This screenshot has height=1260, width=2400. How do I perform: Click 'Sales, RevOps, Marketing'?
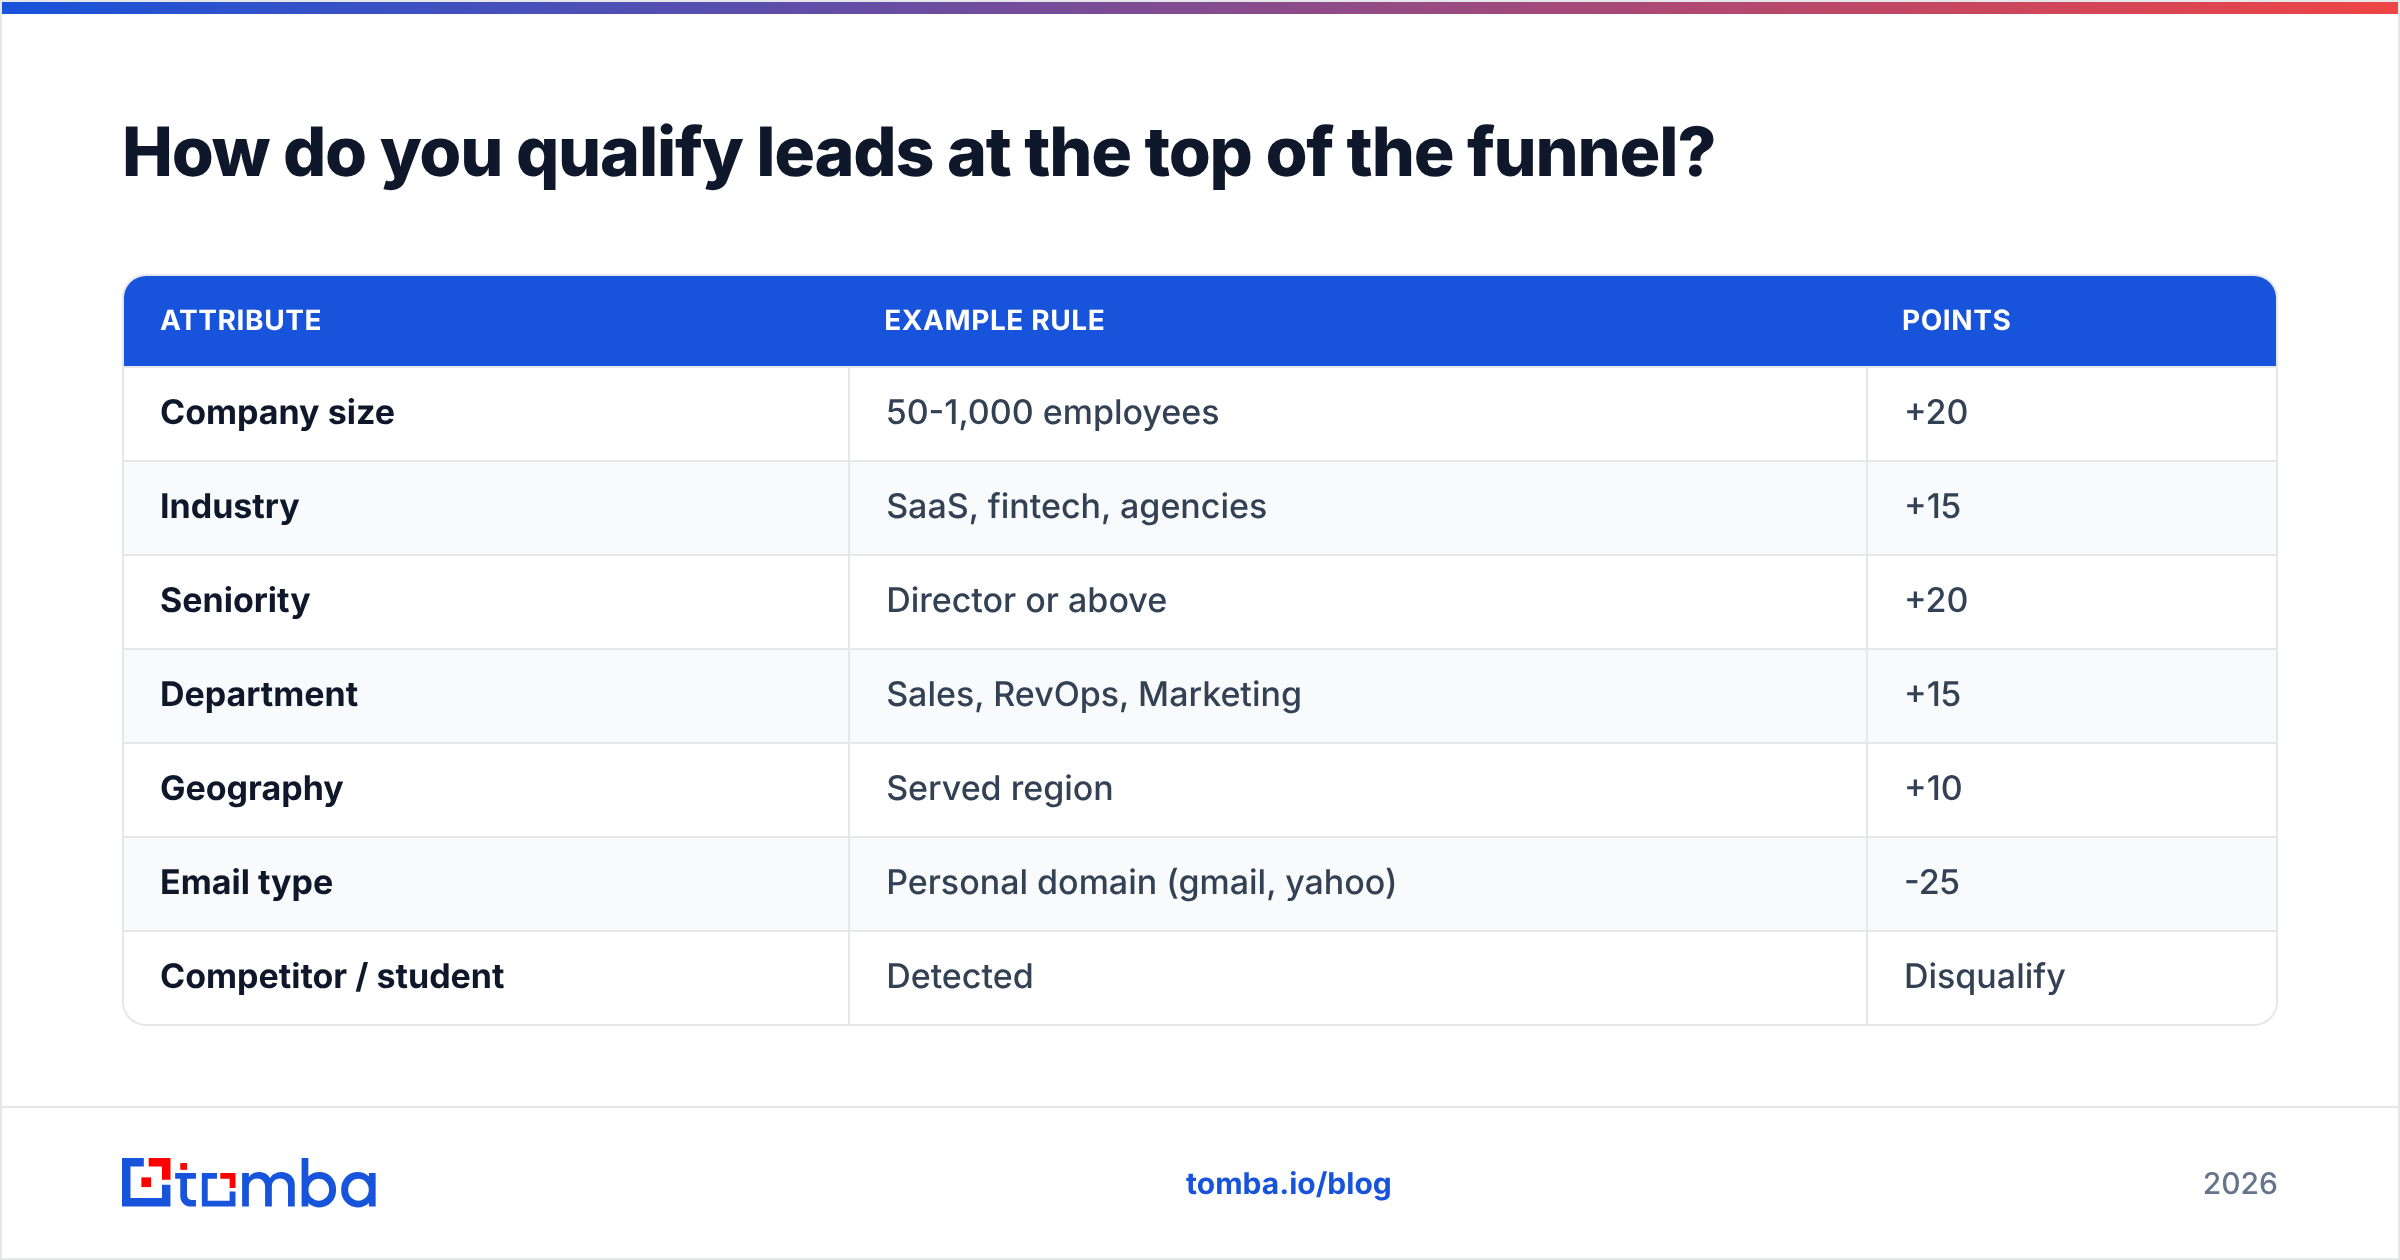point(1094,695)
